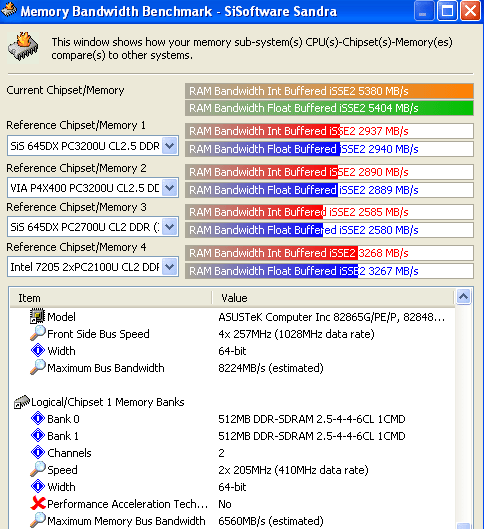
Task: Close the Memory Bandwidth Benchmark window
Action: (x=471, y=11)
